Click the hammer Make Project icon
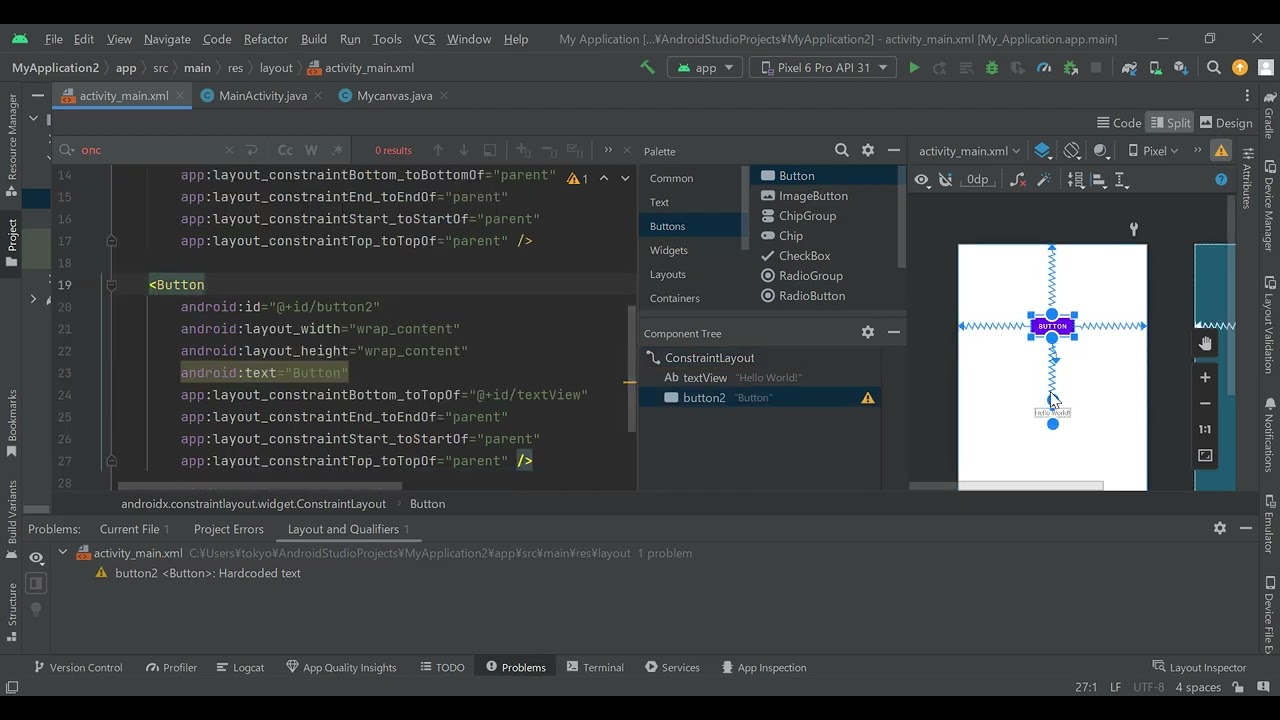The width and height of the screenshot is (1280, 720). coord(647,68)
